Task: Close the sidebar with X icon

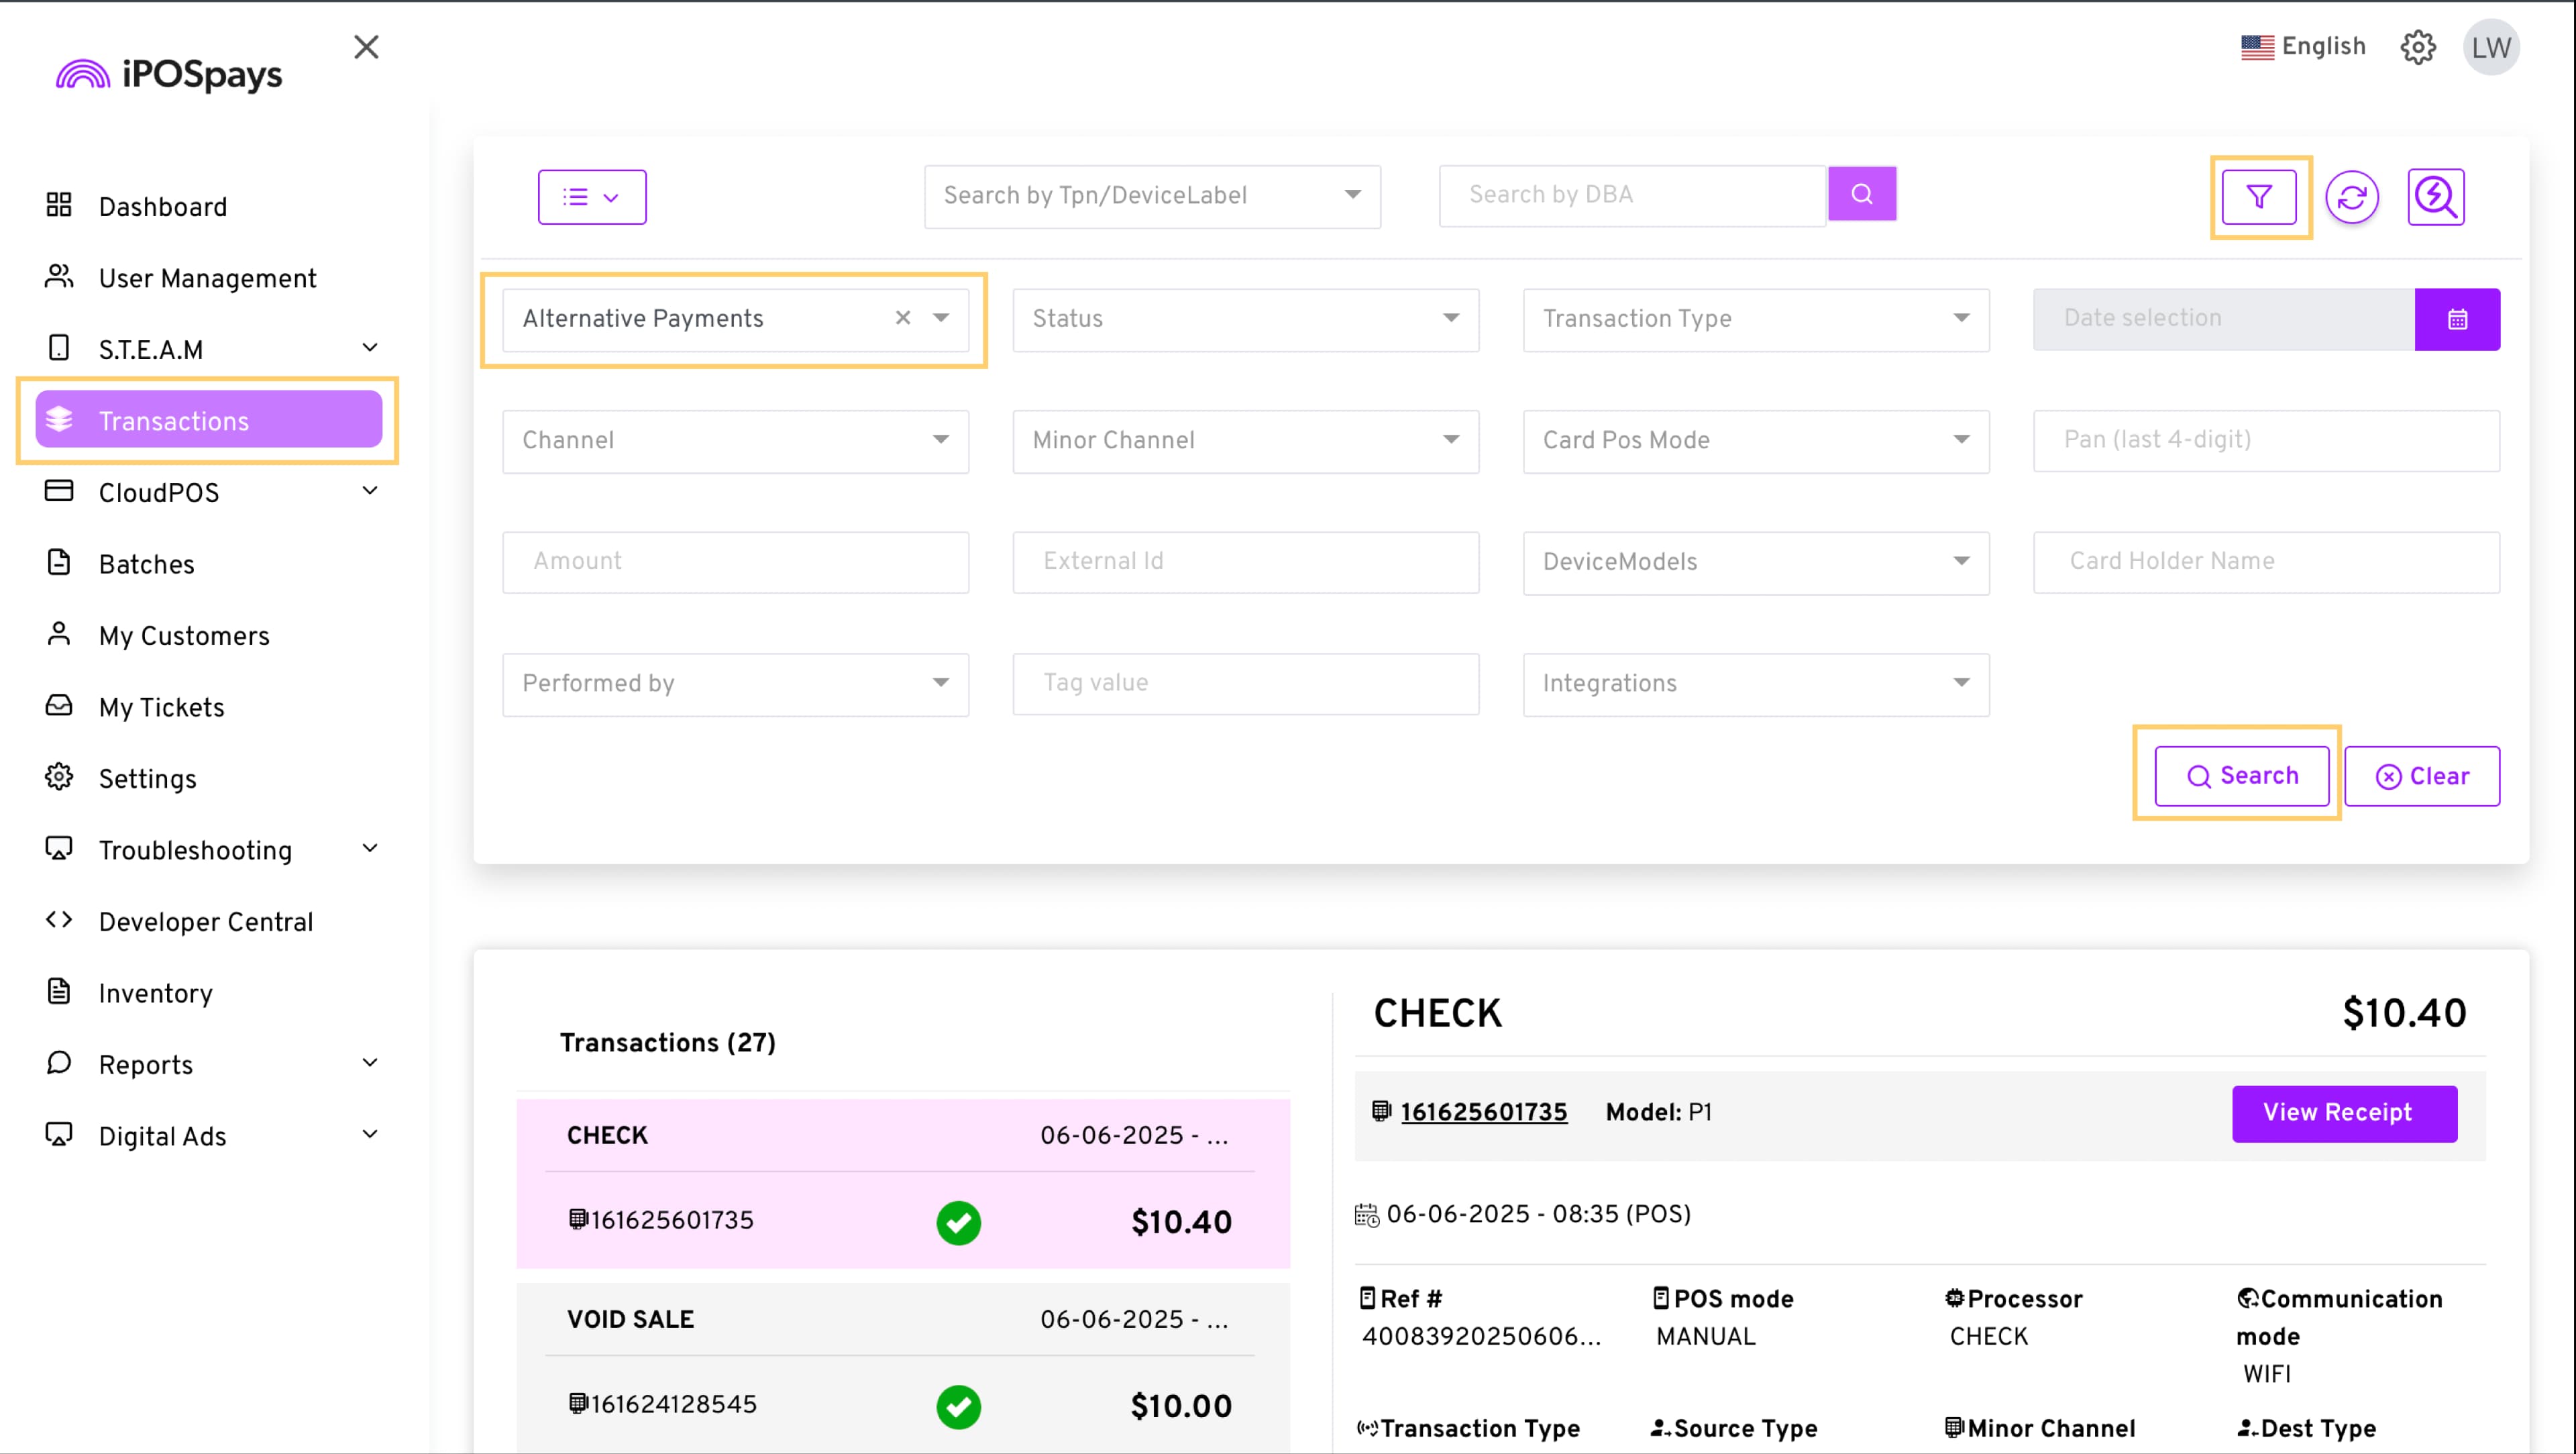Action: [366, 47]
